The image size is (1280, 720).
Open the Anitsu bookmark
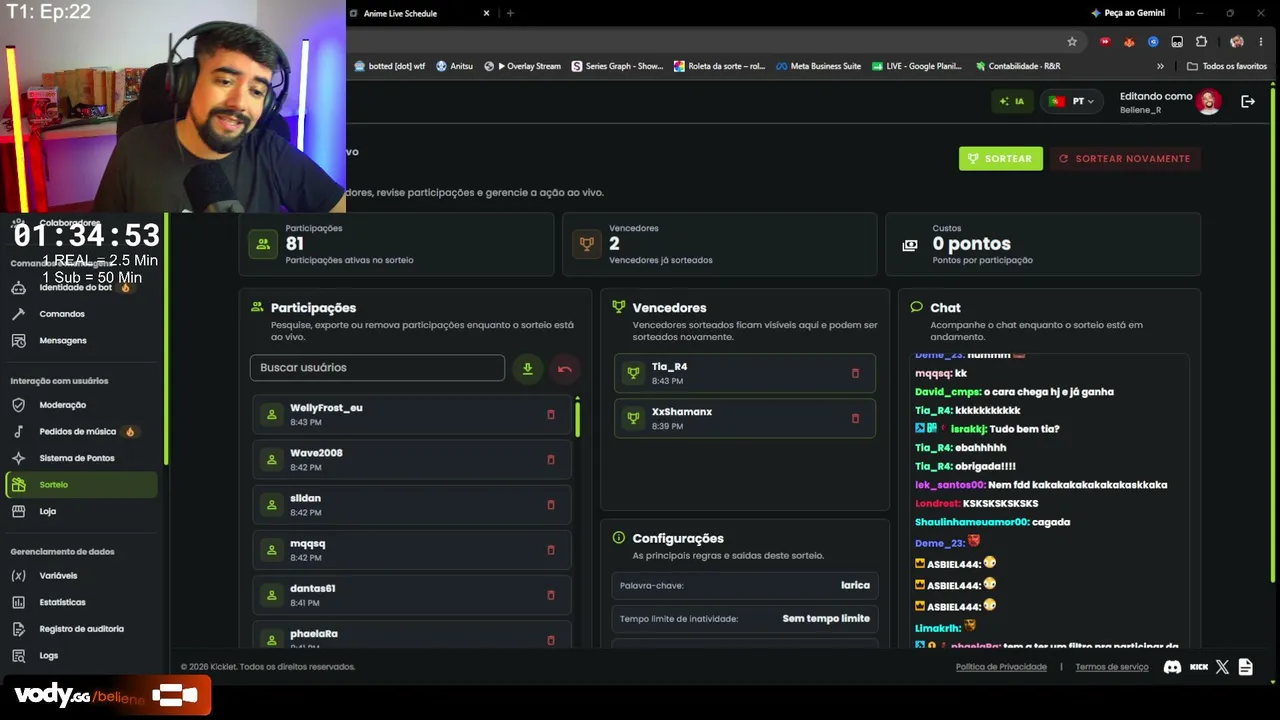(454, 66)
